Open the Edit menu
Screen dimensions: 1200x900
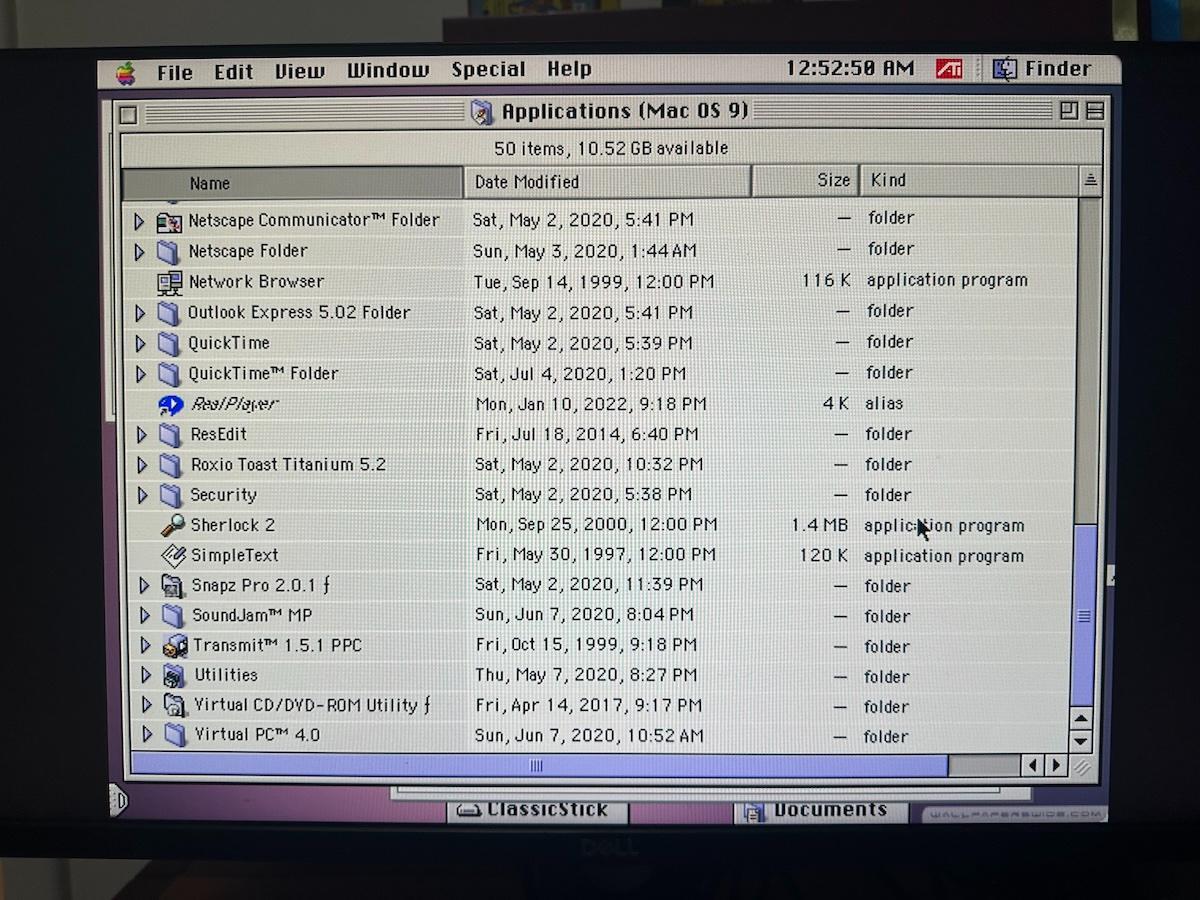click(234, 72)
